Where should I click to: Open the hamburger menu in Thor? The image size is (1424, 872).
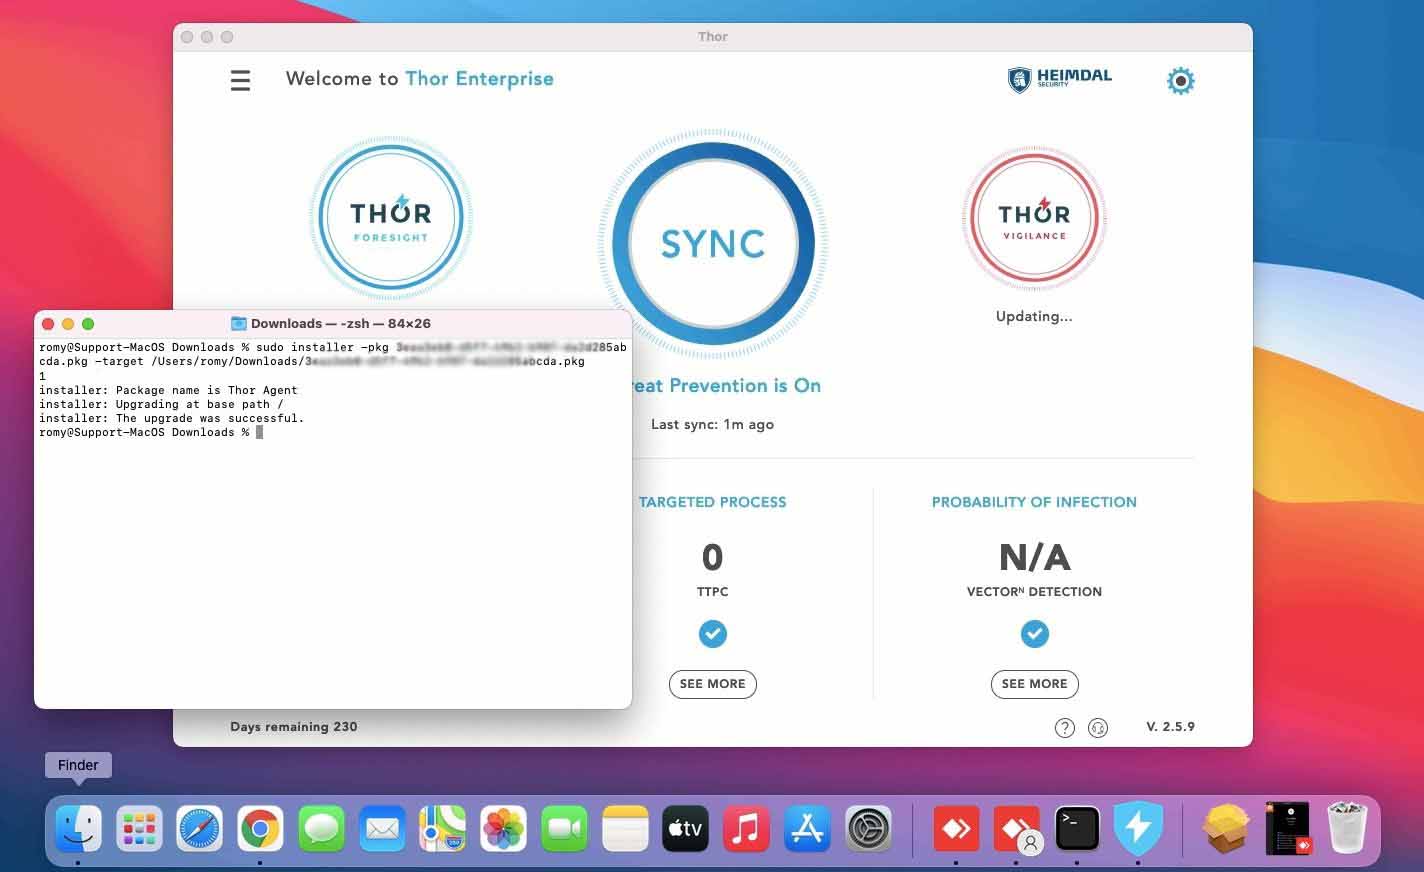click(x=240, y=80)
